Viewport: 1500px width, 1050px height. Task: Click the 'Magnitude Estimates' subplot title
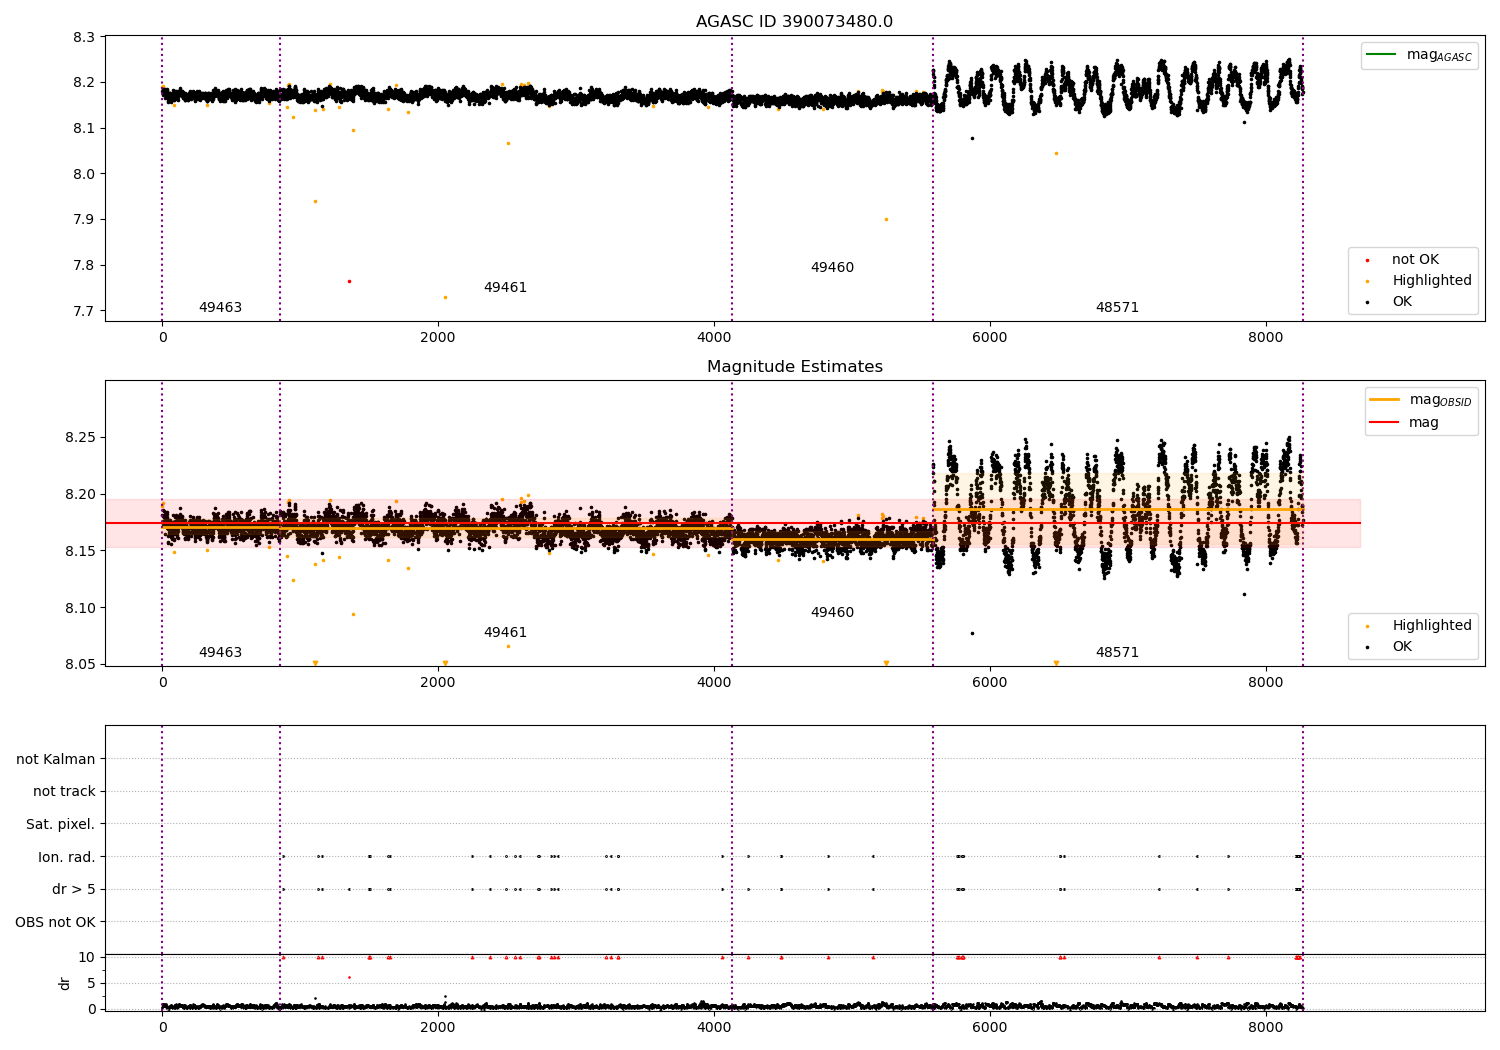click(794, 367)
